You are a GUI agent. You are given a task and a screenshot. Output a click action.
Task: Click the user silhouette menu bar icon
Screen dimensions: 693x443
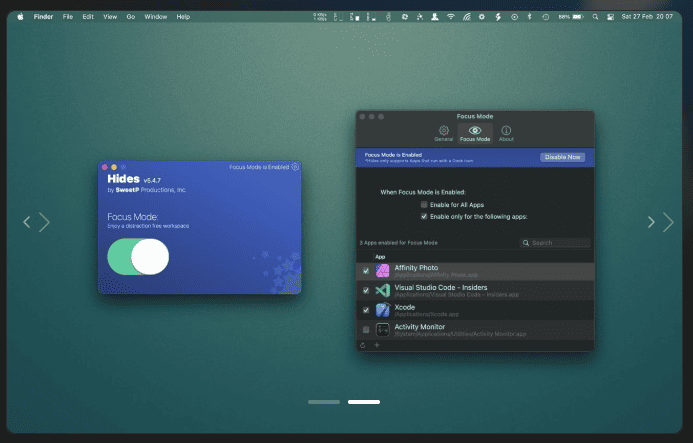point(435,17)
